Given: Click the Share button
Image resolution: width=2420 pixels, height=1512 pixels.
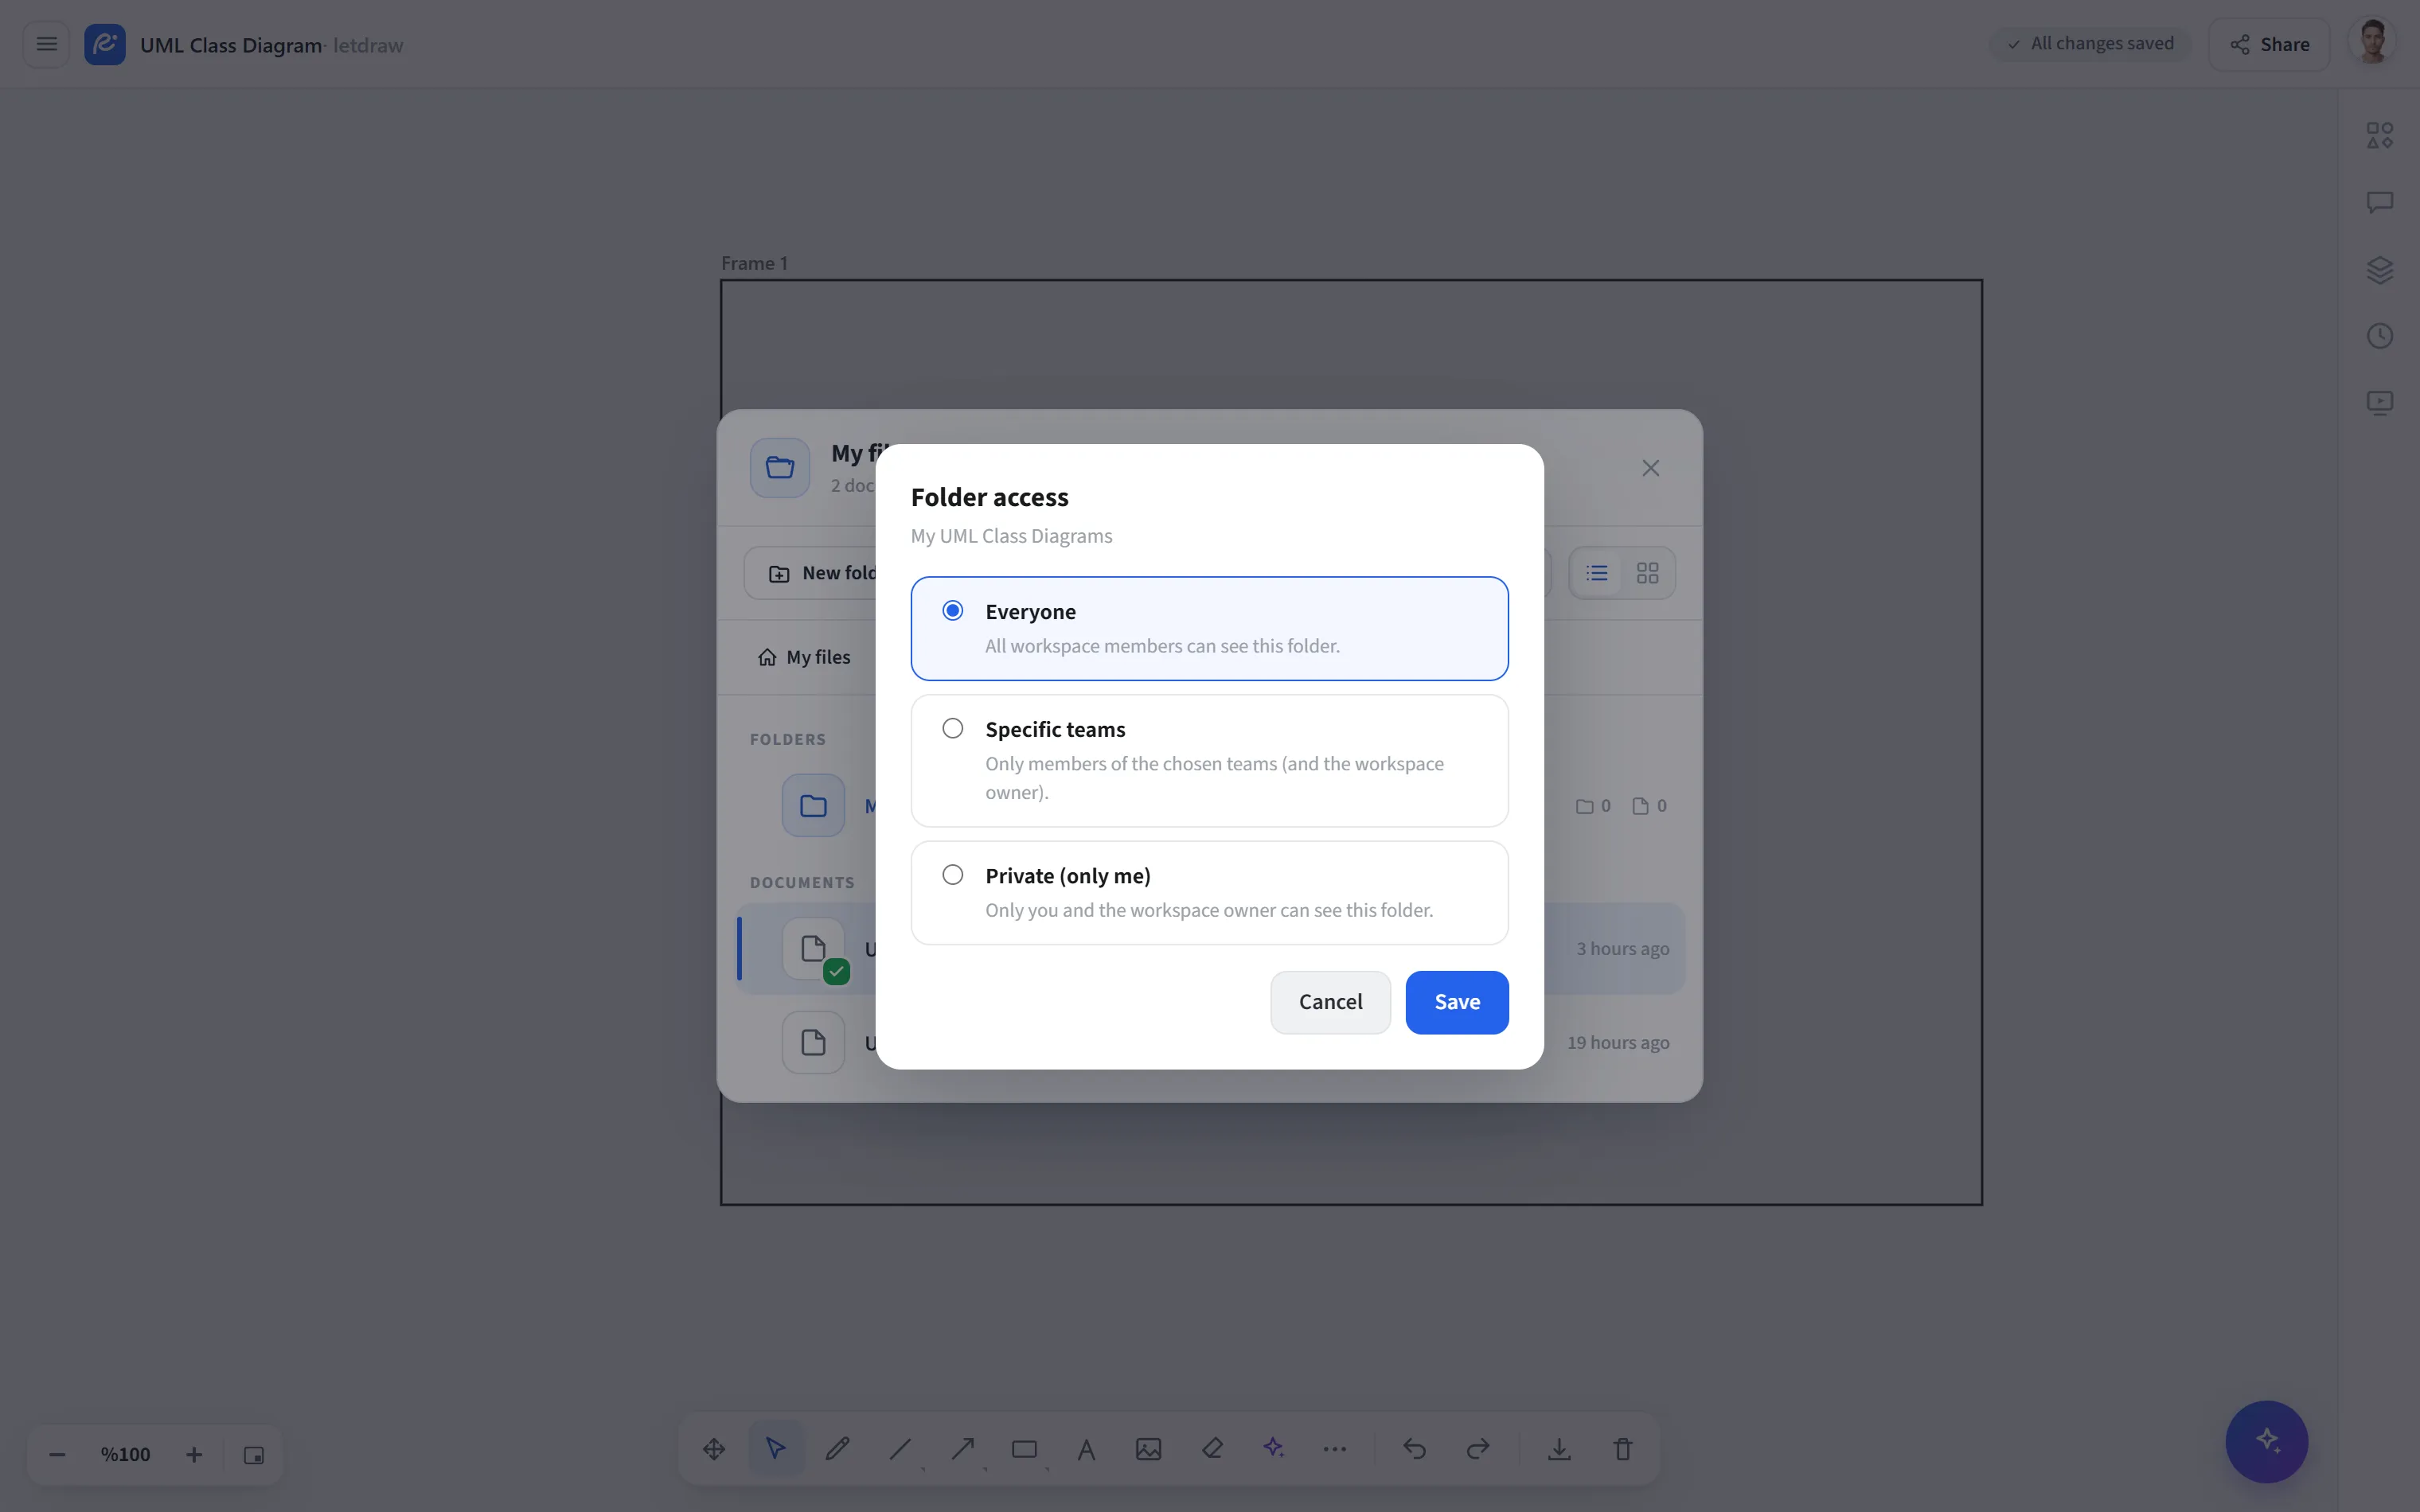Looking at the screenshot, I should 2269,44.
